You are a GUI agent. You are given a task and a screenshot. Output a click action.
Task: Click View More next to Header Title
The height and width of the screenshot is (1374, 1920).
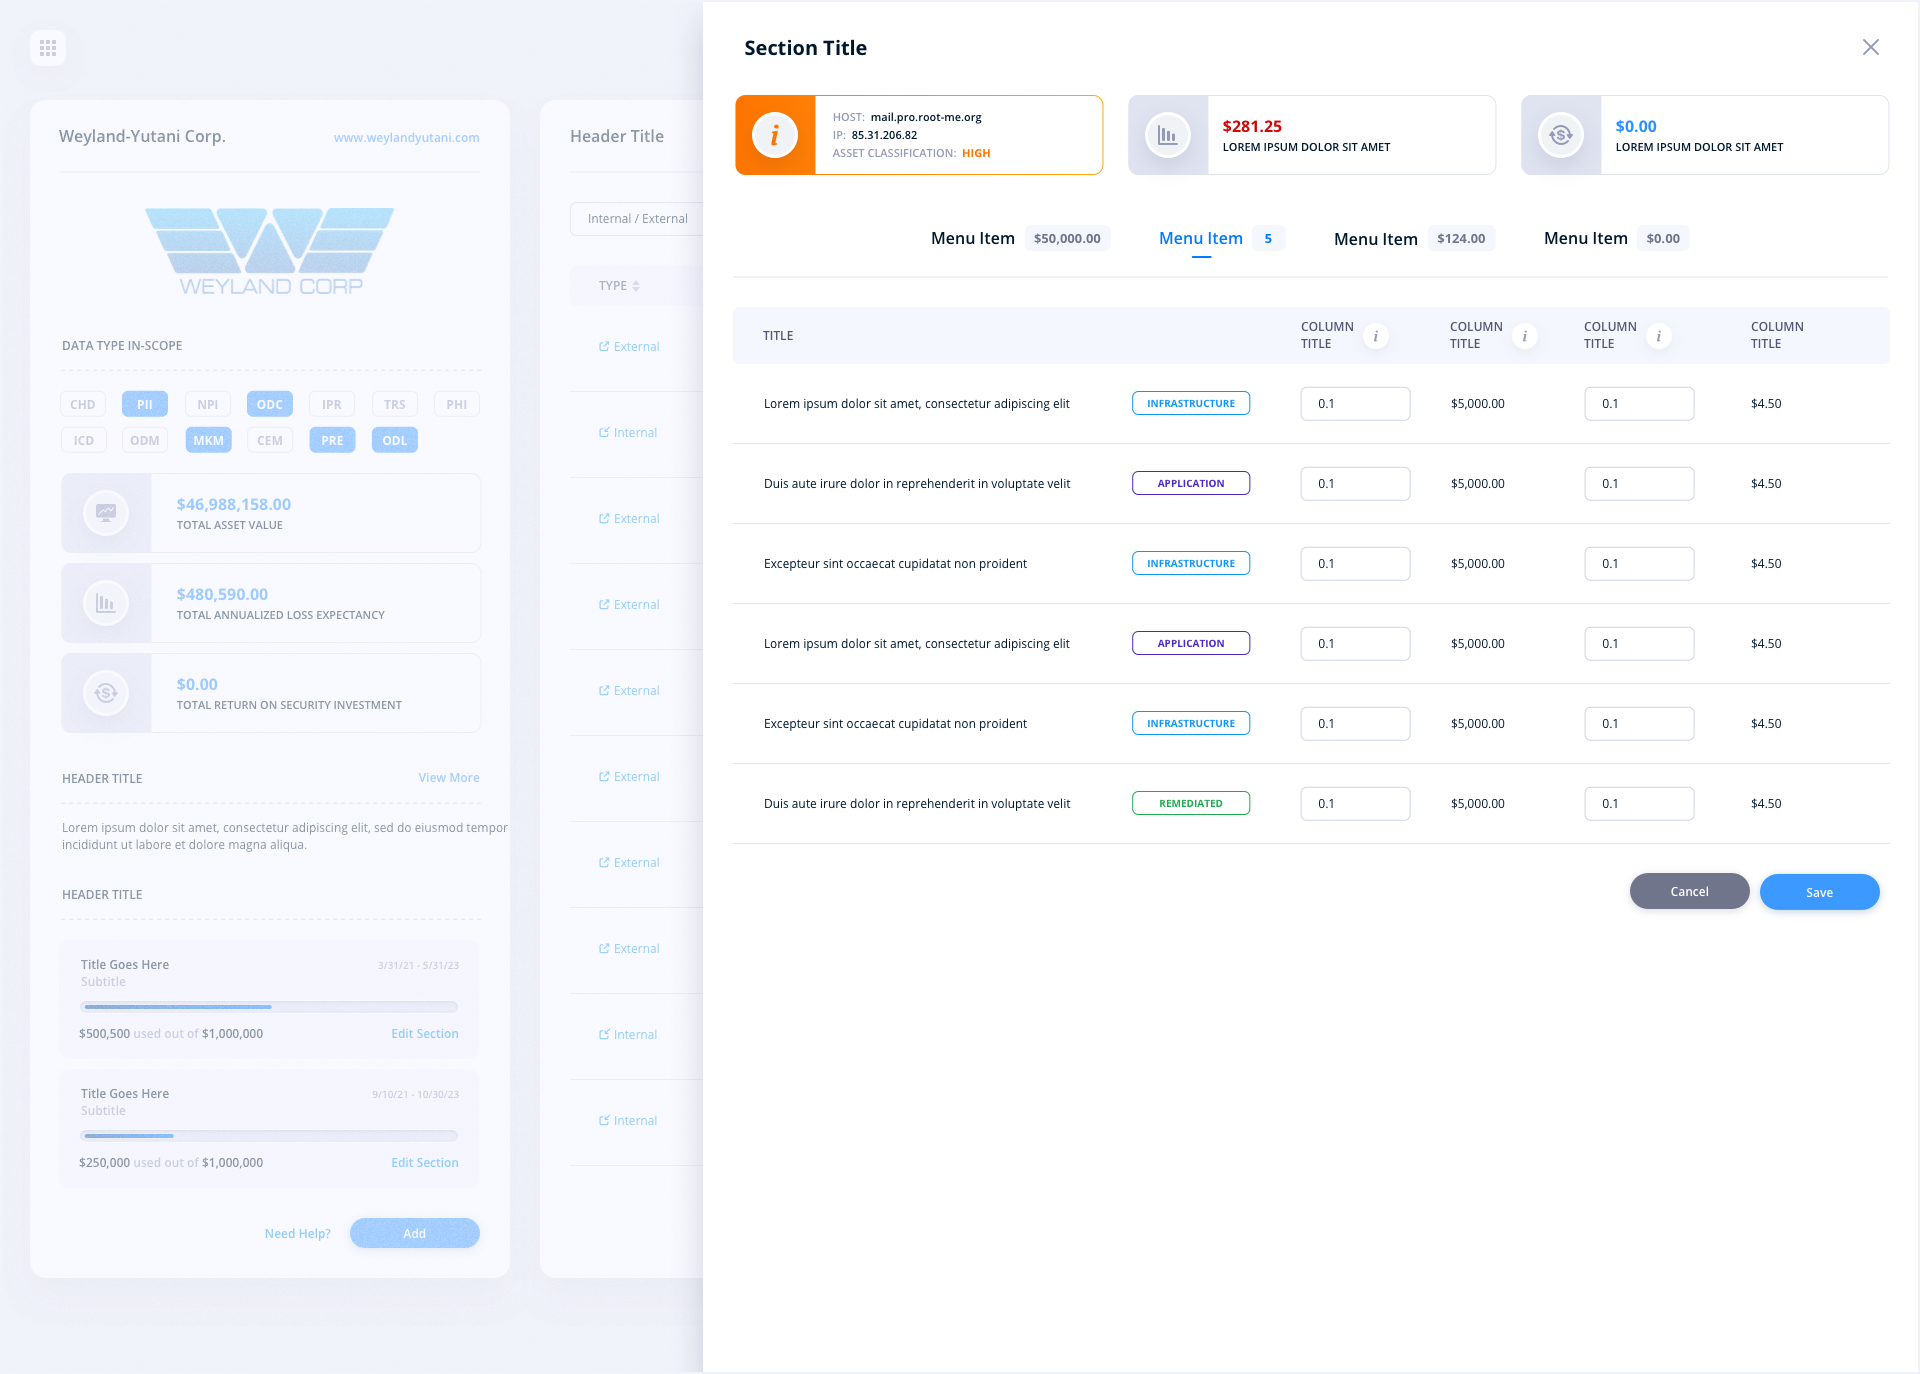(x=448, y=778)
